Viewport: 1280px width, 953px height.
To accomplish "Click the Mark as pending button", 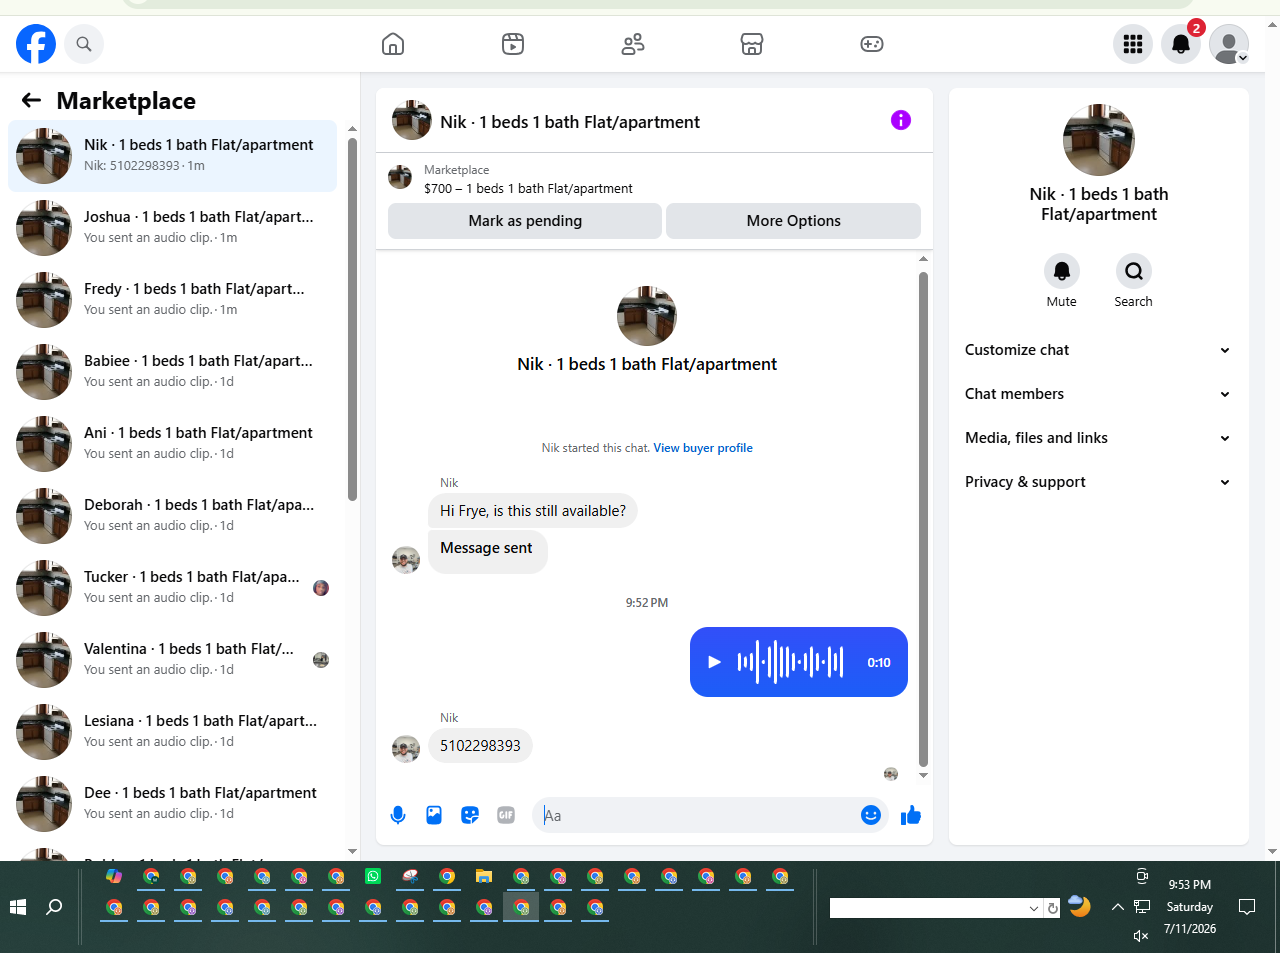I will pyautogui.click(x=525, y=221).
